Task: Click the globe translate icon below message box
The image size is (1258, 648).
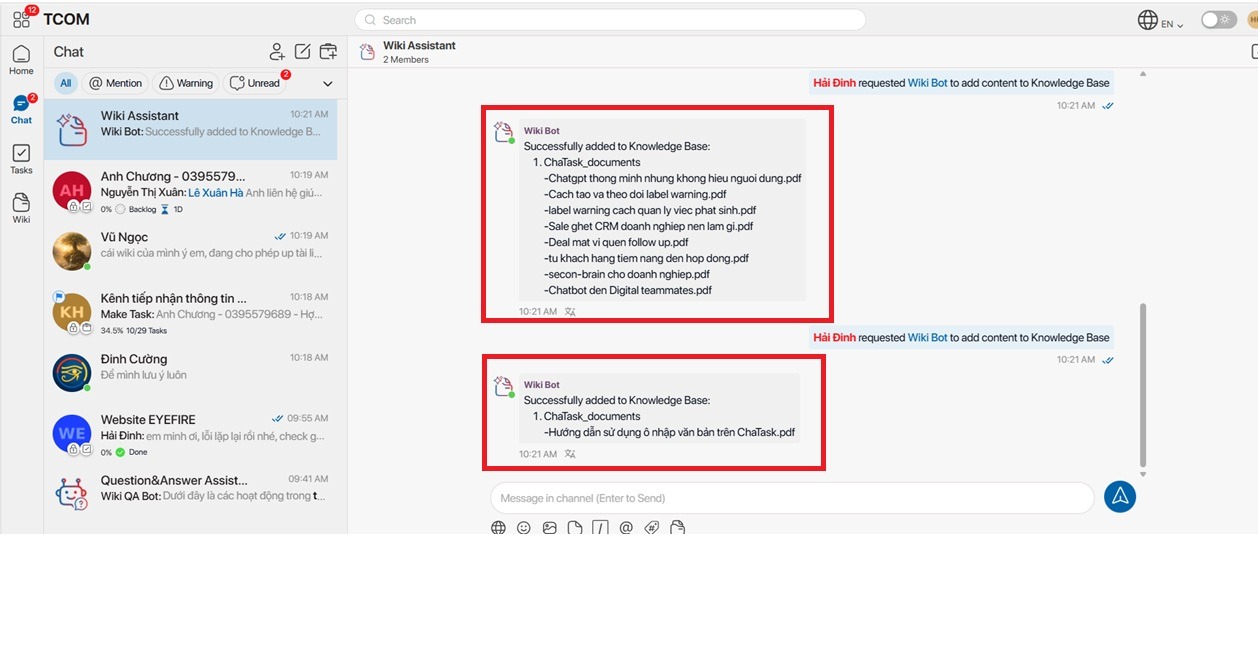Action: click(x=498, y=527)
